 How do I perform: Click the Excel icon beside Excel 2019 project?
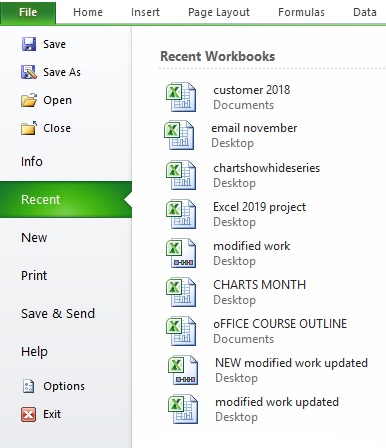pos(181,214)
